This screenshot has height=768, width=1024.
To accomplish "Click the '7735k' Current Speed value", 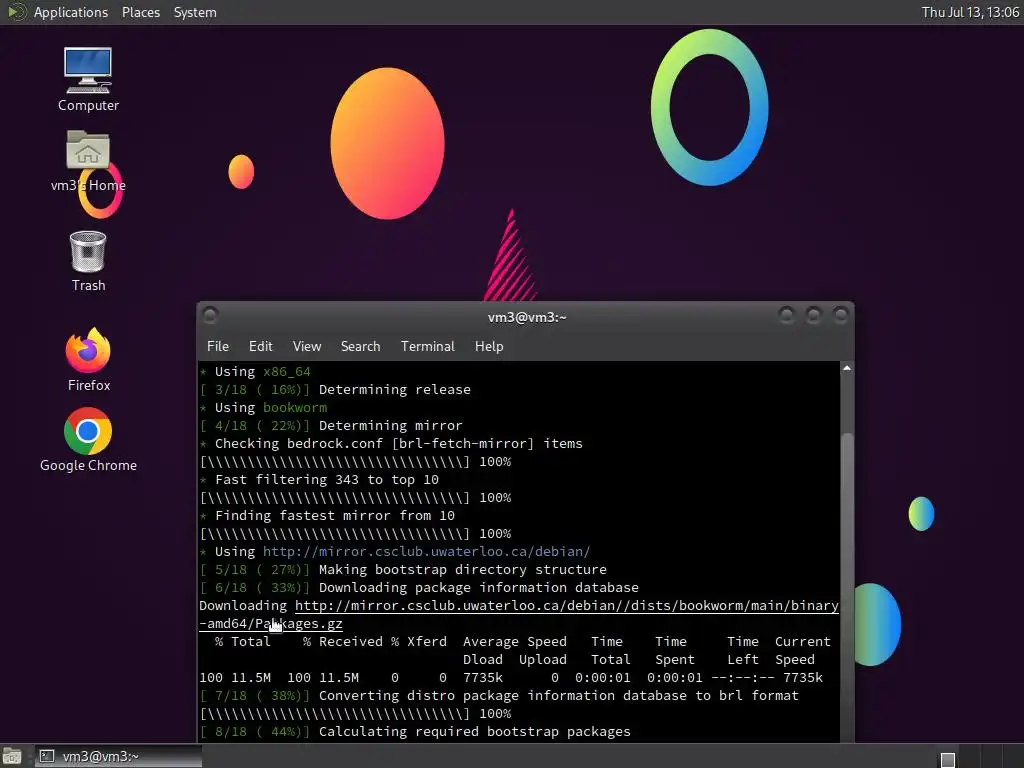I will point(803,678).
